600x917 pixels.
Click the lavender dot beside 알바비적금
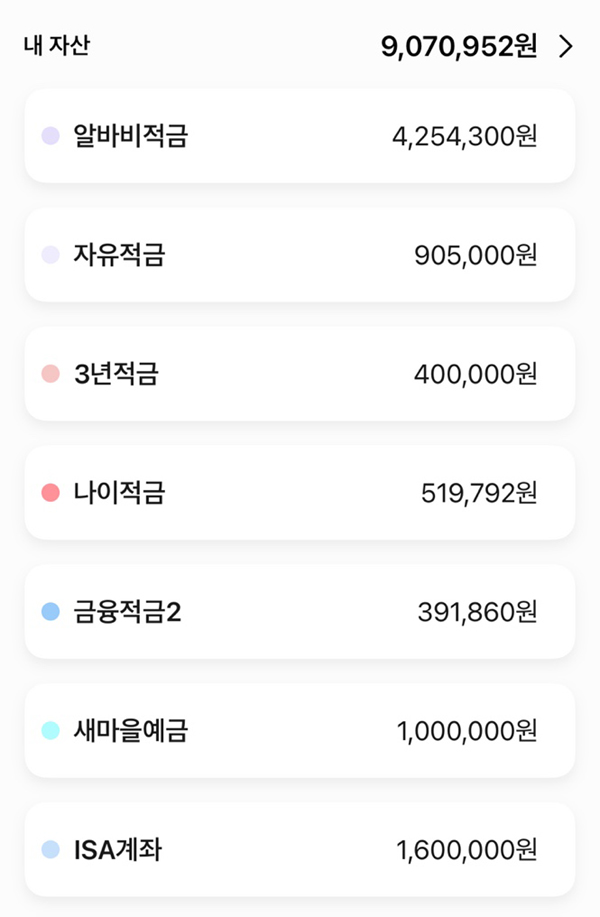[51, 136]
